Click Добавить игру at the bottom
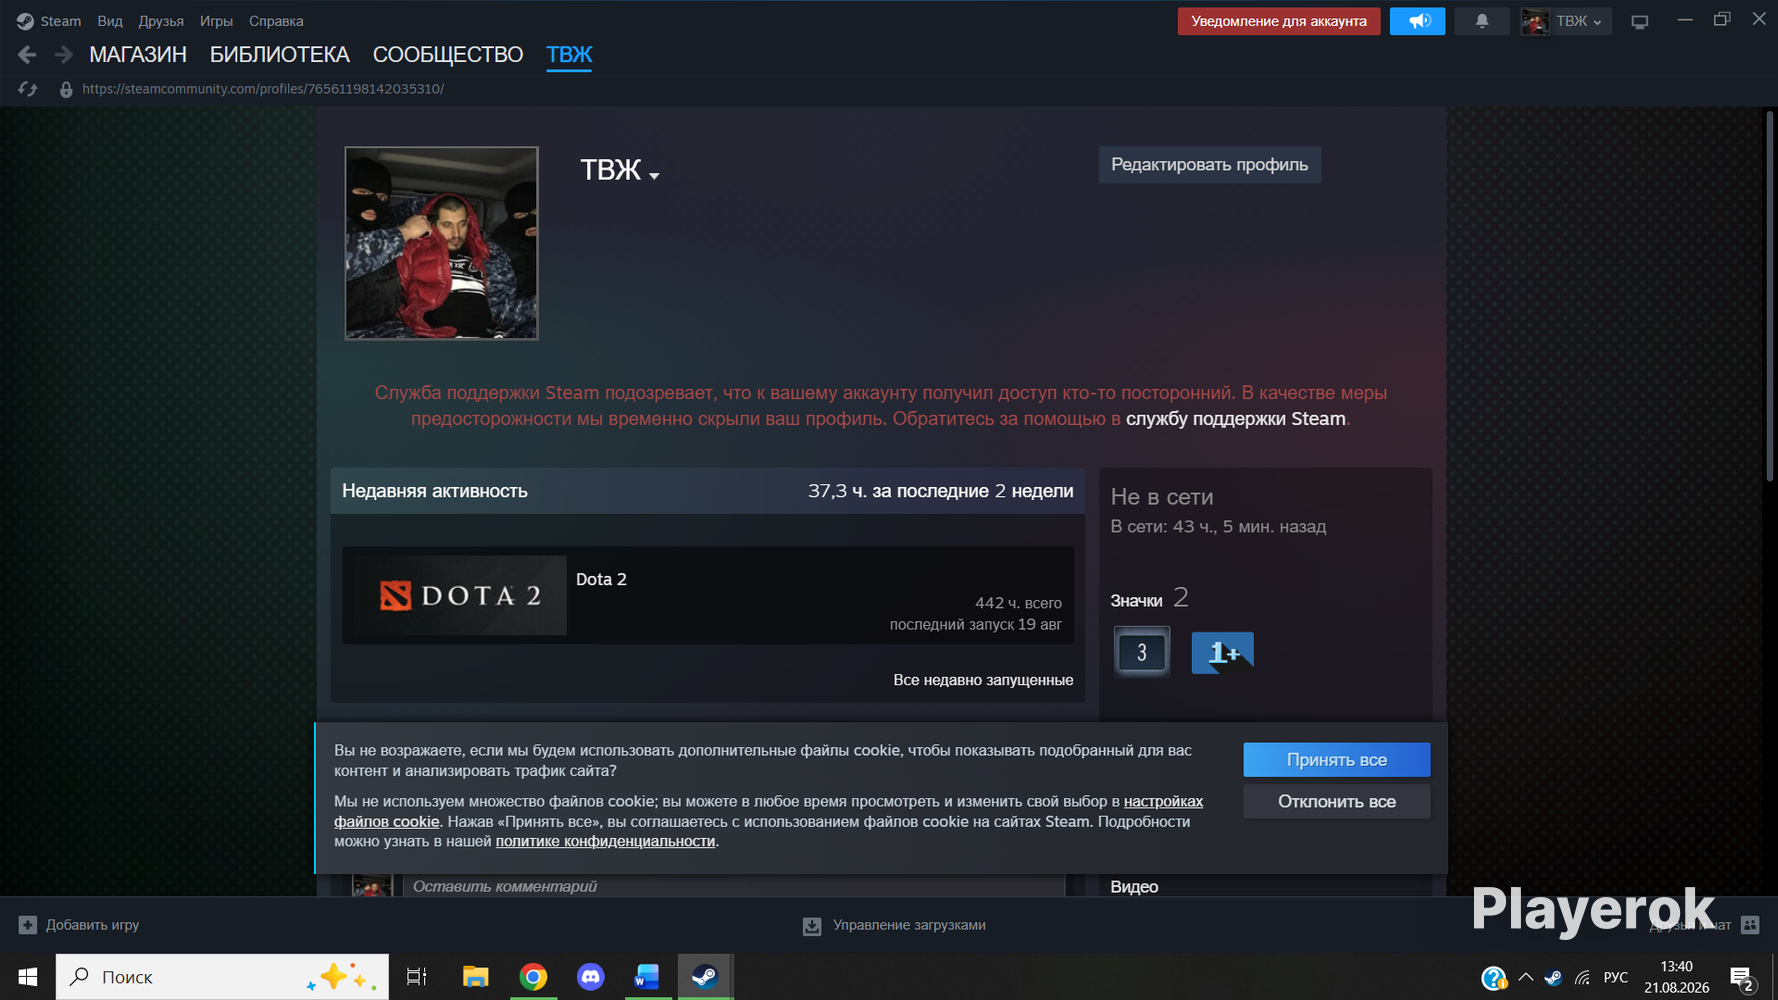 coord(92,925)
